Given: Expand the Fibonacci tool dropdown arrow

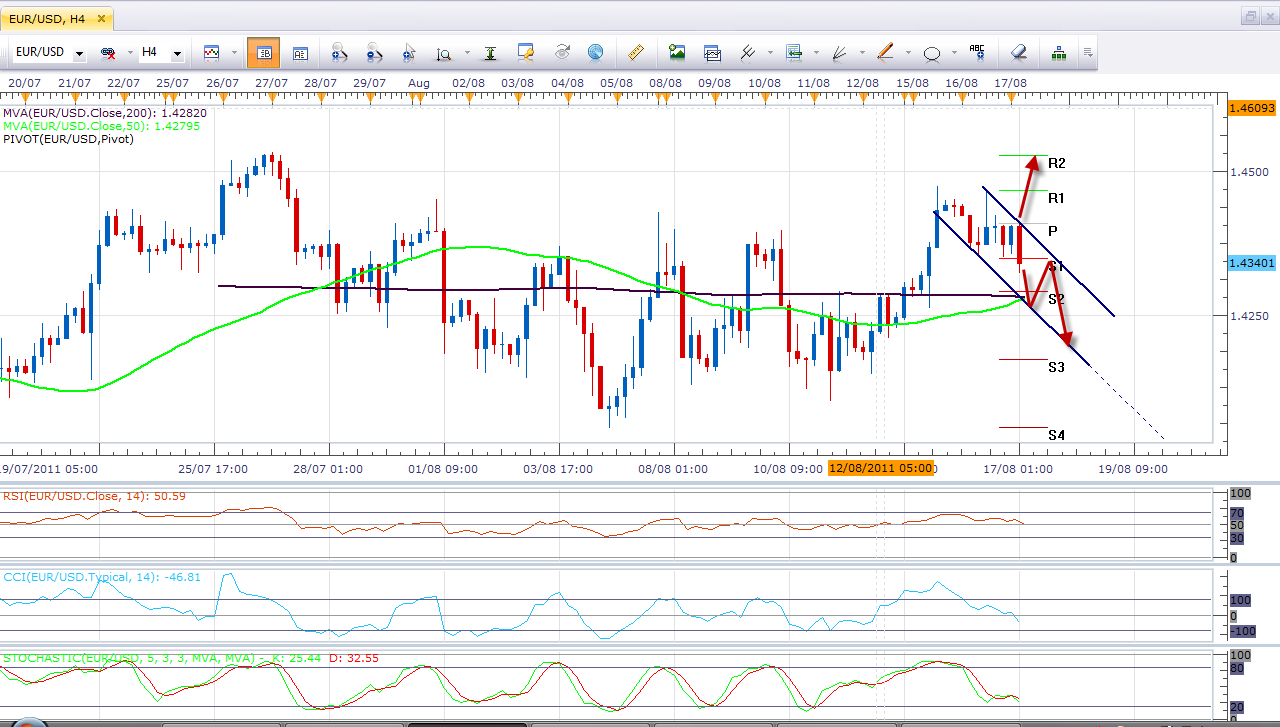Looking at the screenshot, I should pyautogui.click(x=817, y=53).
